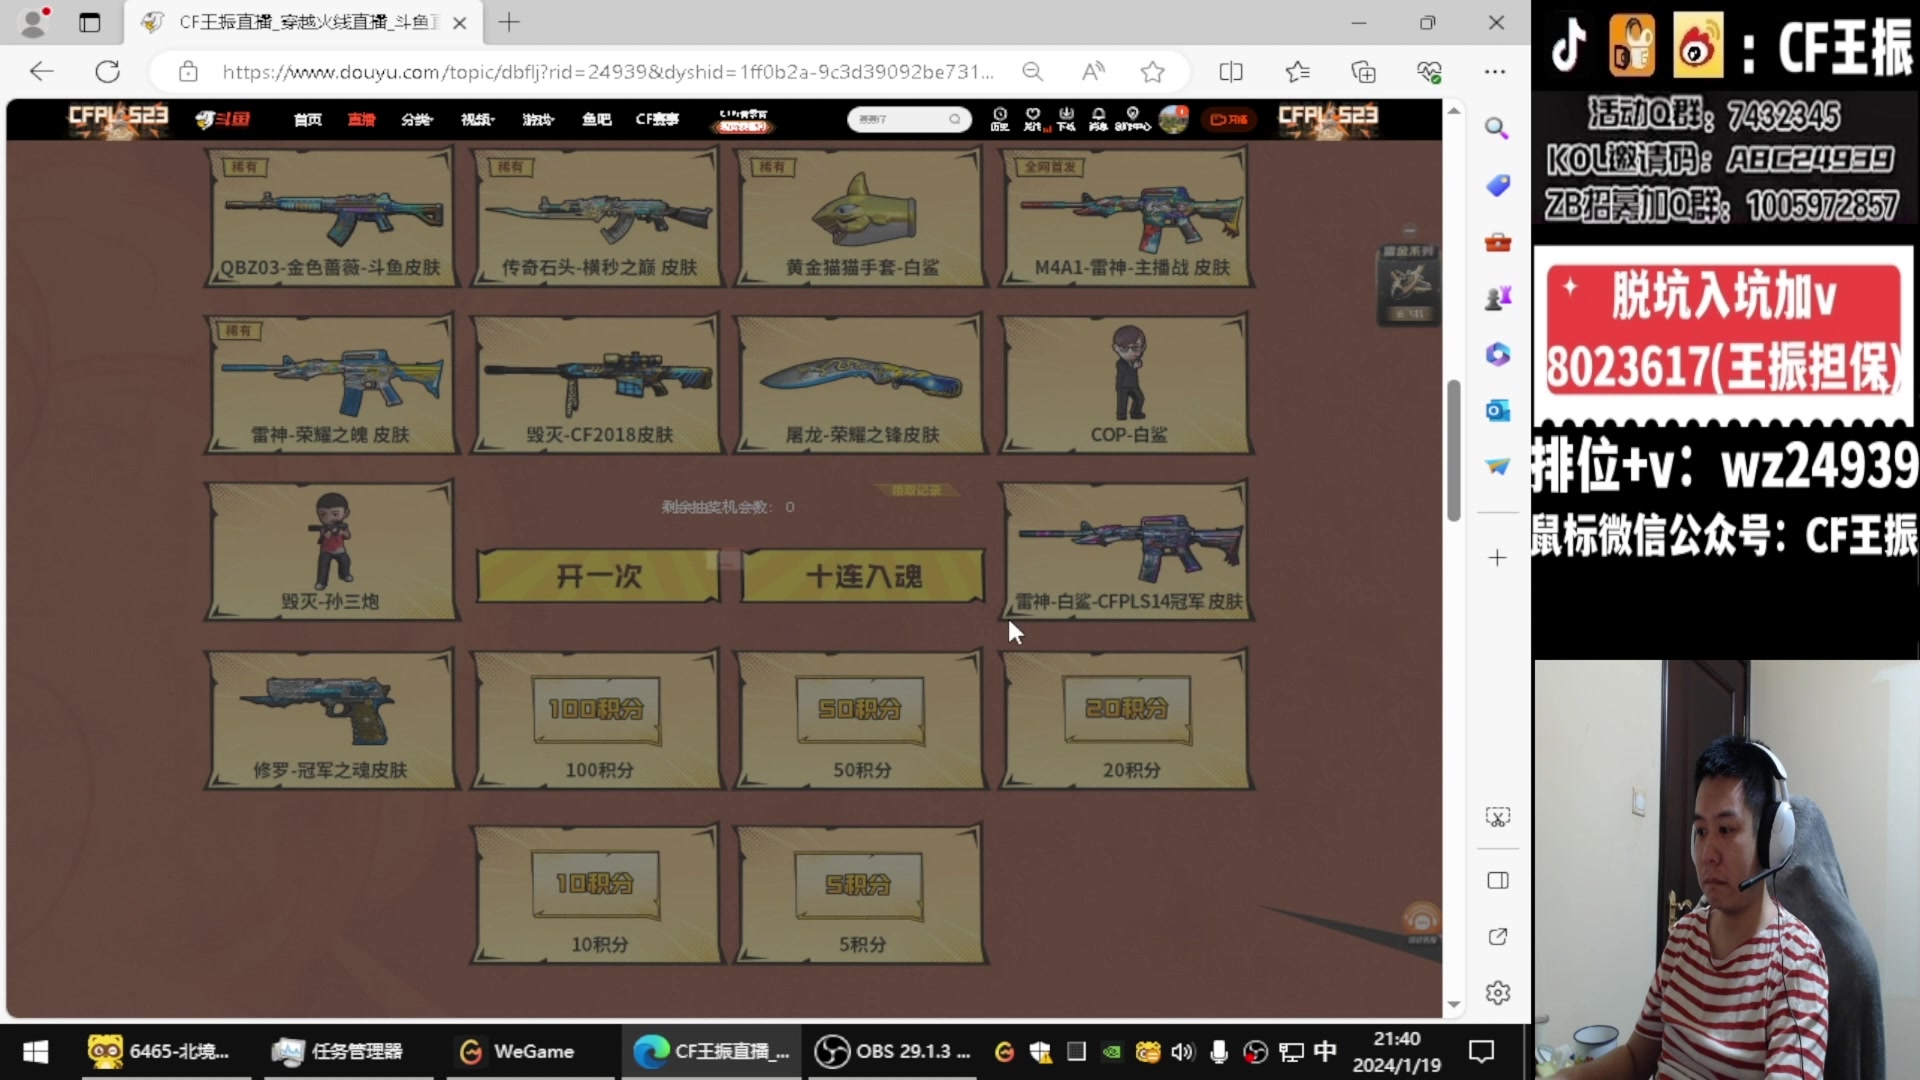Screen dimensions: 1920x1080
Task: Open WeGame from the taskbar
Action: click(518, 1051)
